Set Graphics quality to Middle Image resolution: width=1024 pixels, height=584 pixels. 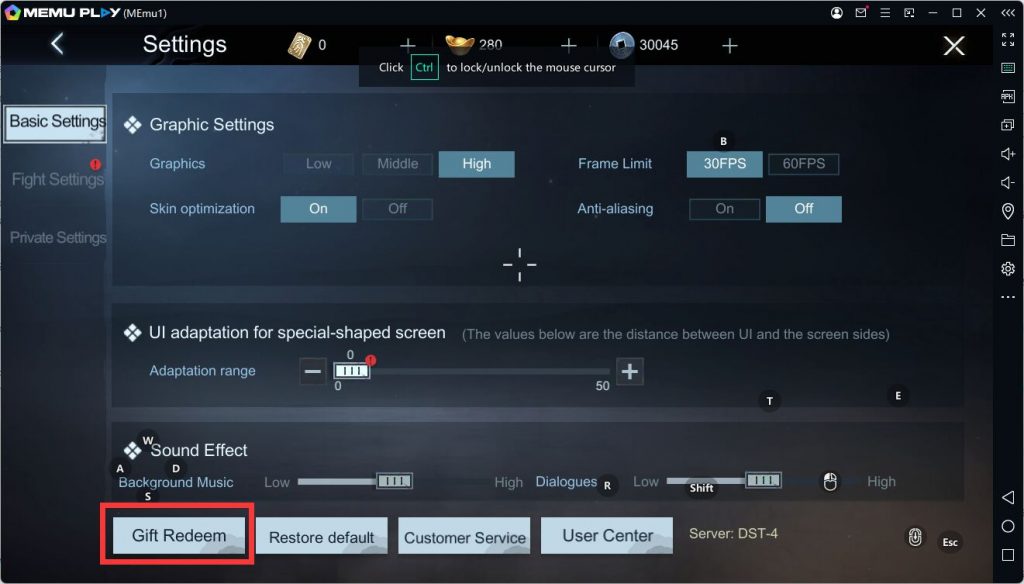(x=398, y=164)
